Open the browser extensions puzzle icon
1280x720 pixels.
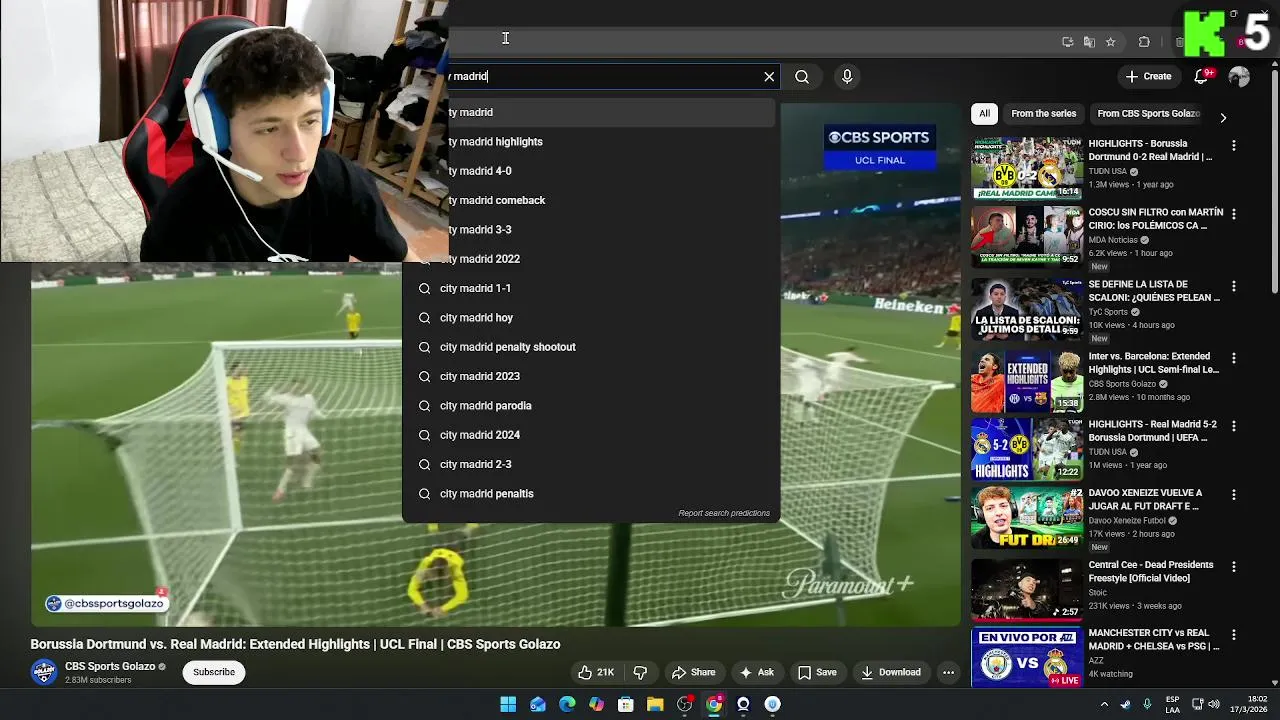click(x=1144, y=42)
